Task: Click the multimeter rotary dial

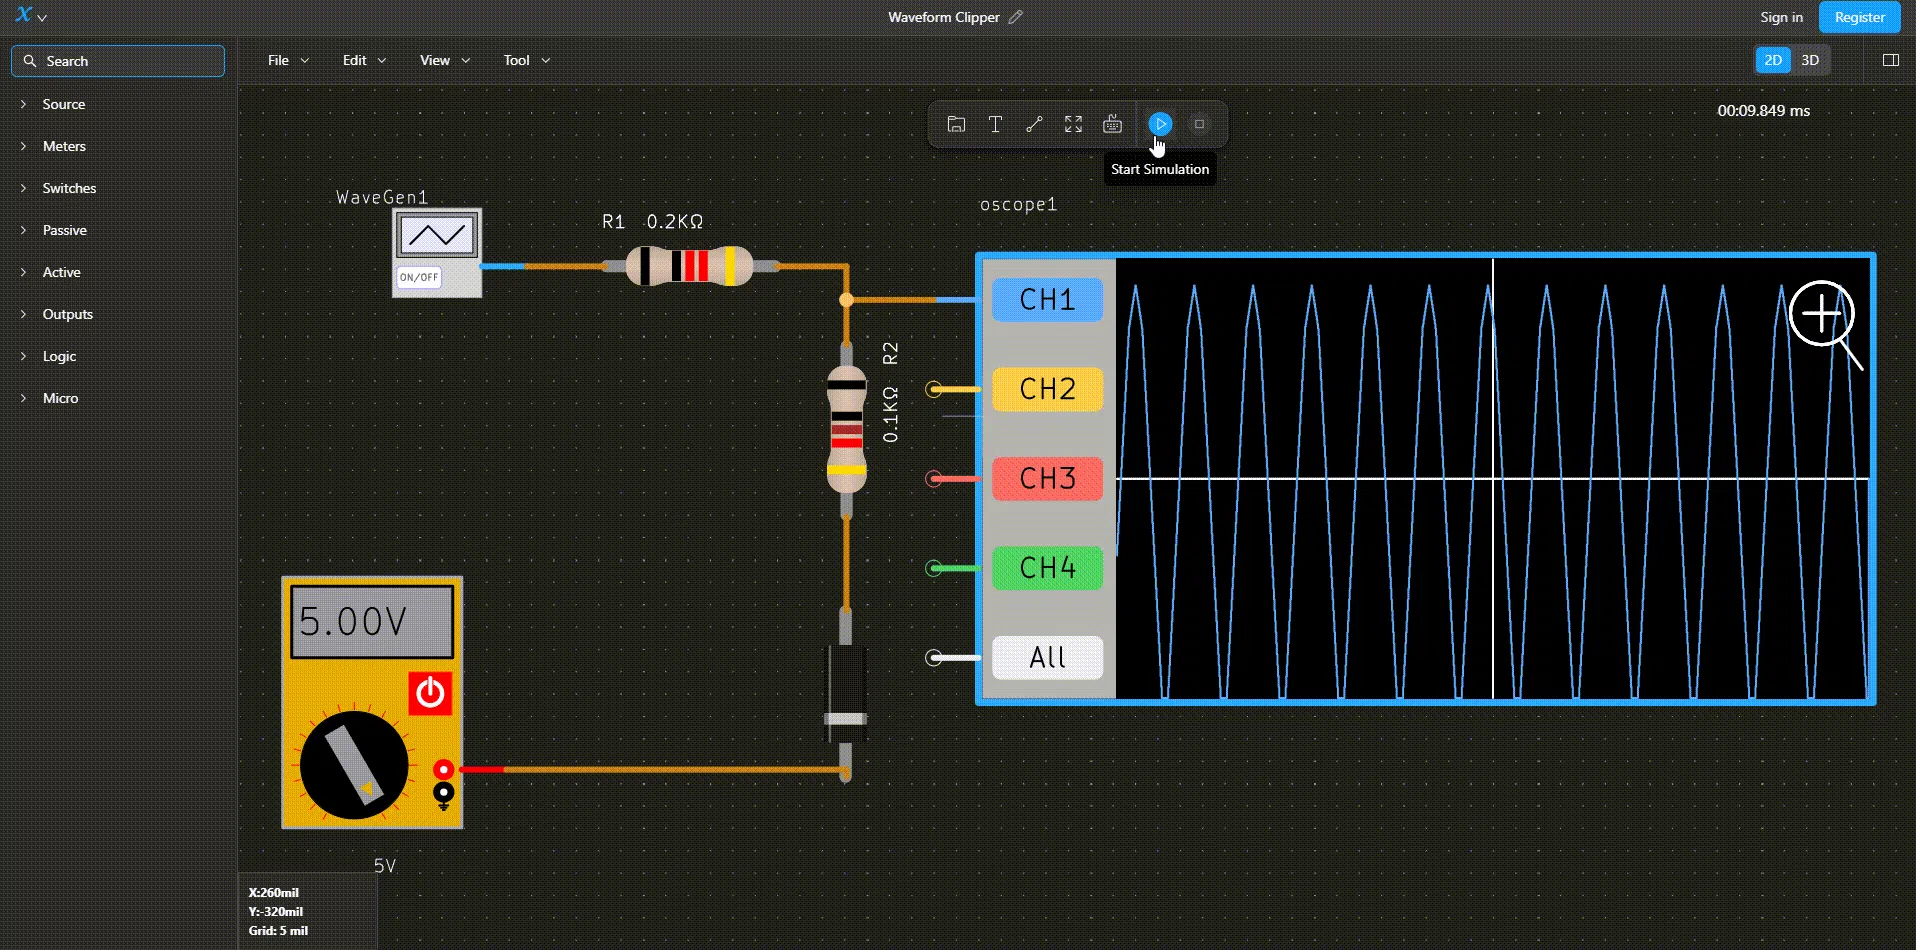Action: 354,765
